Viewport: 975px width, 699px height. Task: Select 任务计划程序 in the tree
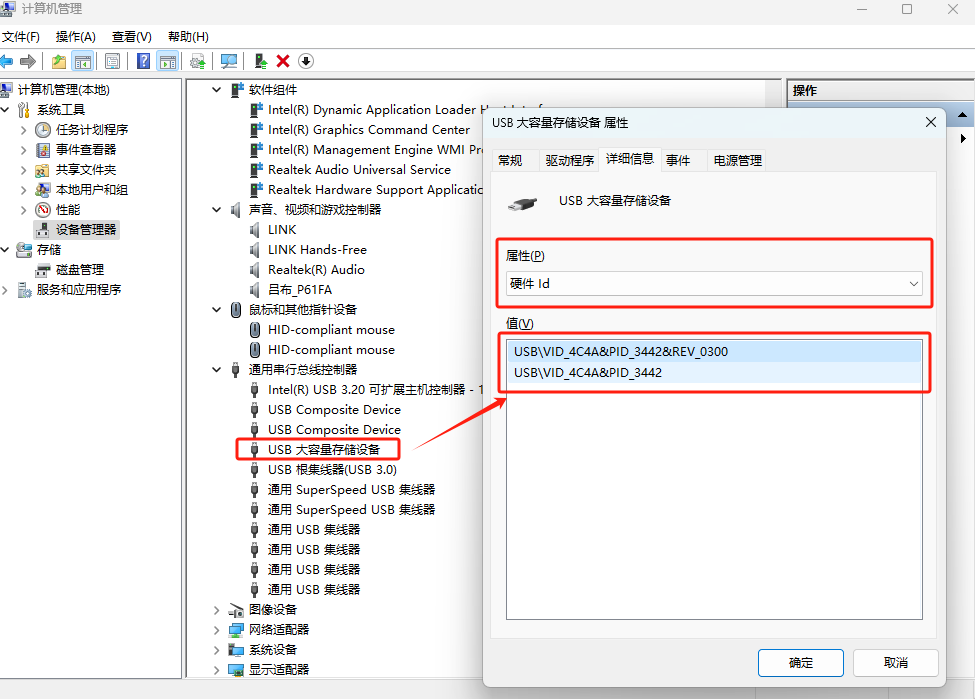[92, 129]
